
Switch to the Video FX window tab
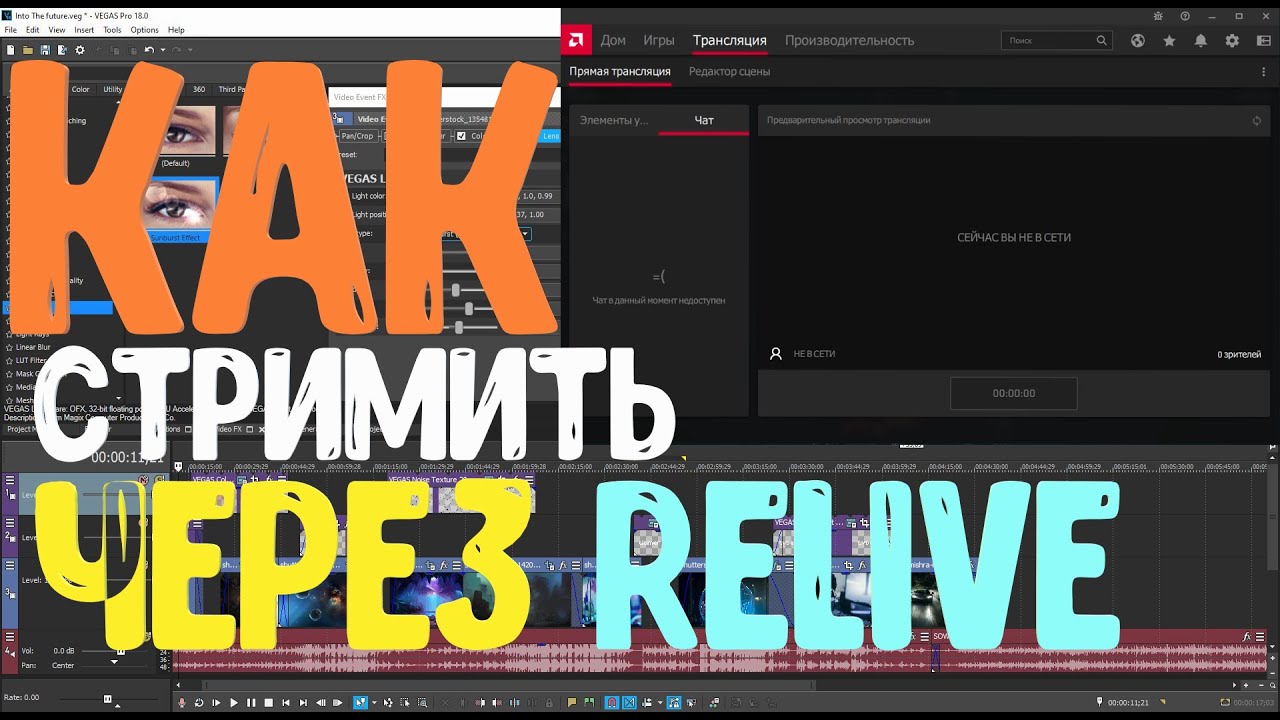230,429
